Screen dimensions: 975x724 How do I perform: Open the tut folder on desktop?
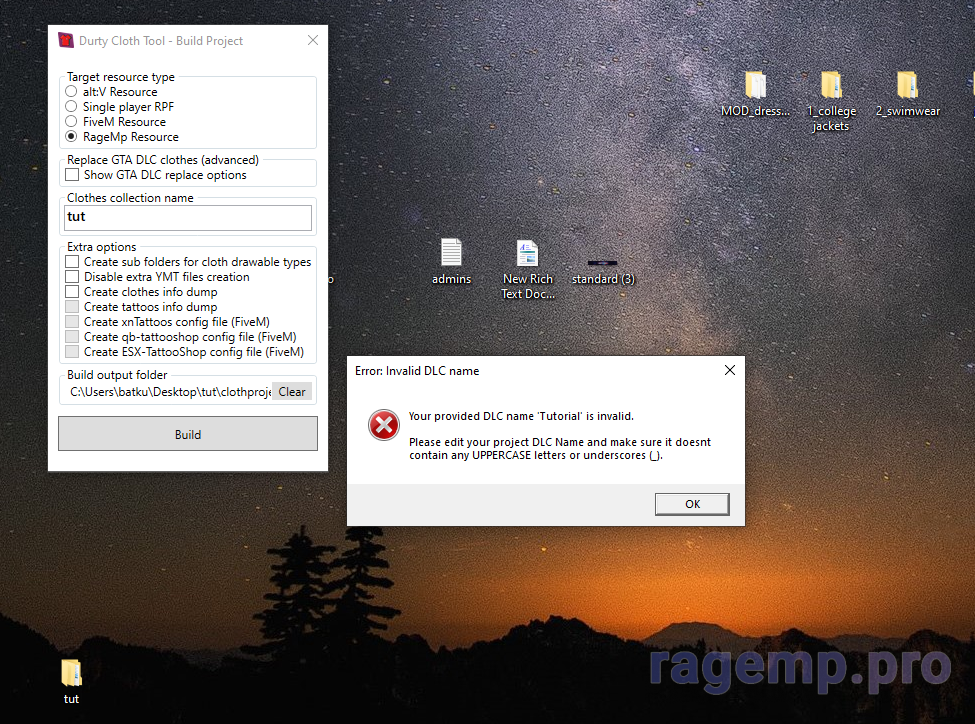[71, 673]
